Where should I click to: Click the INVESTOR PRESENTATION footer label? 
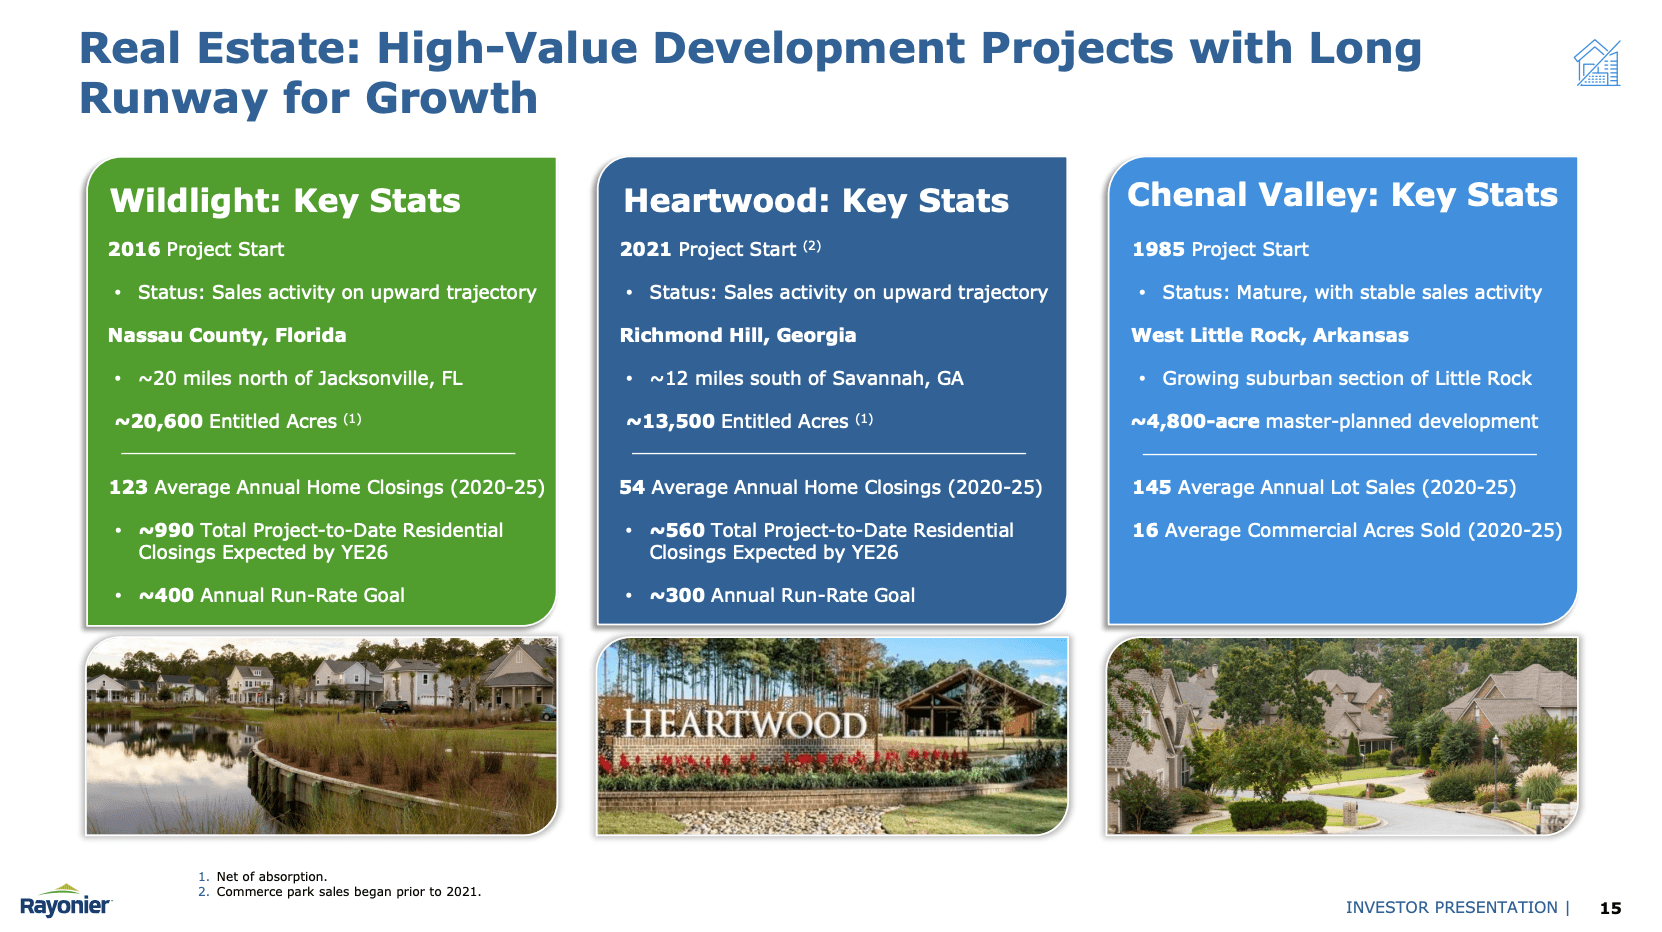pyautogui.click(x=1452, y=907)
